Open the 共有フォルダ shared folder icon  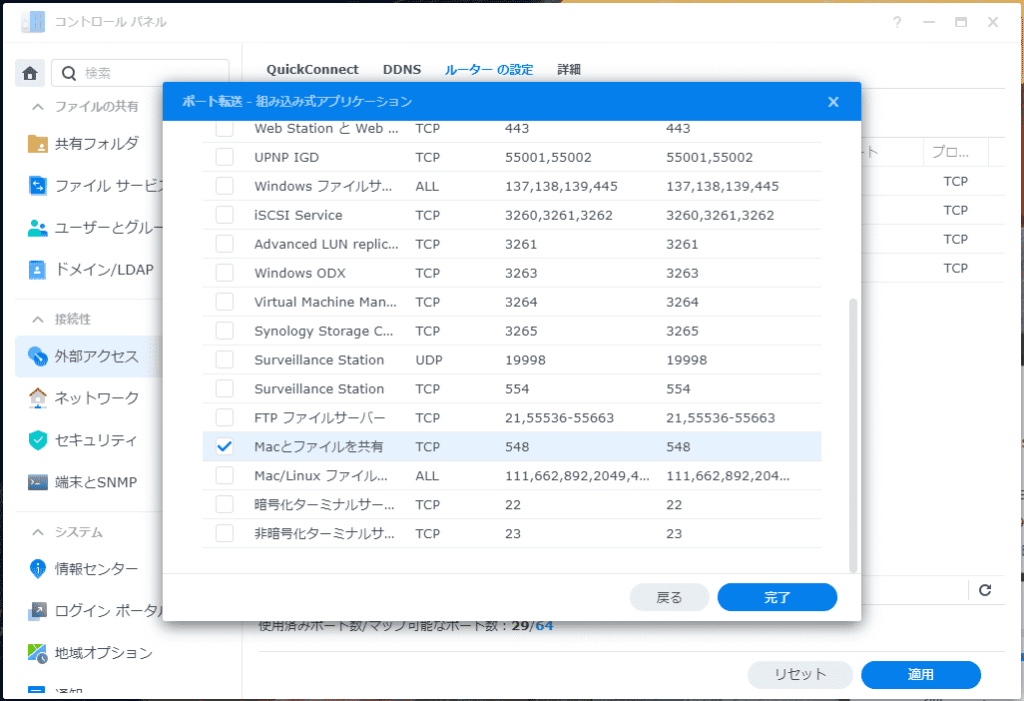click(37, 144)
